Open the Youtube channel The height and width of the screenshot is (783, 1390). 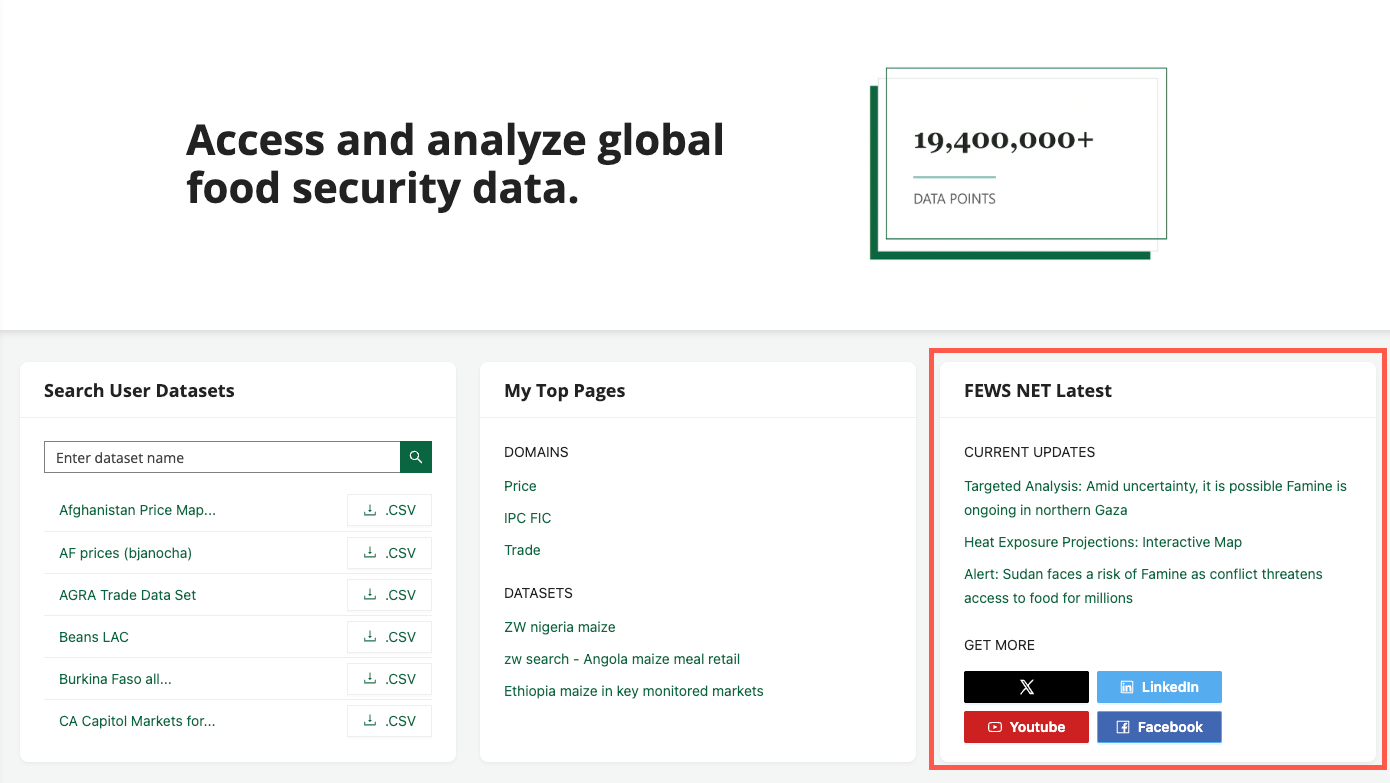click(x=1026, y=727)
